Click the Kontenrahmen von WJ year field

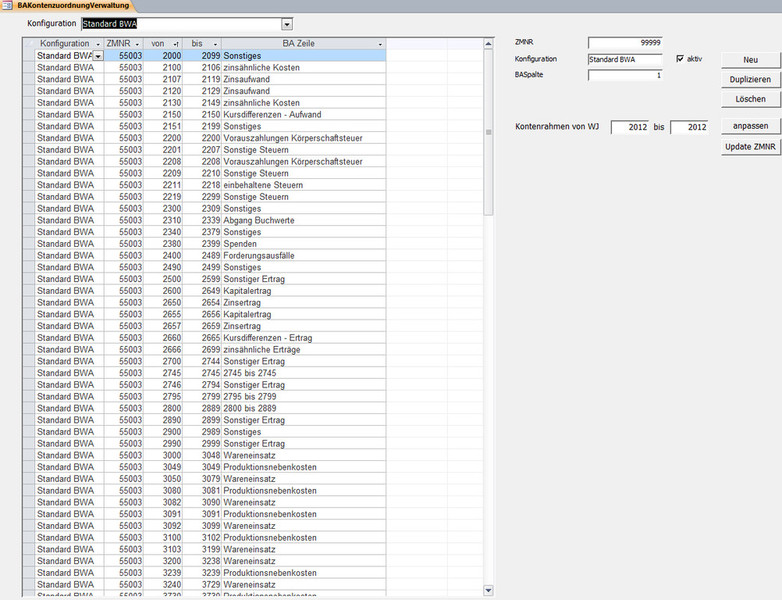click(630, 127)
